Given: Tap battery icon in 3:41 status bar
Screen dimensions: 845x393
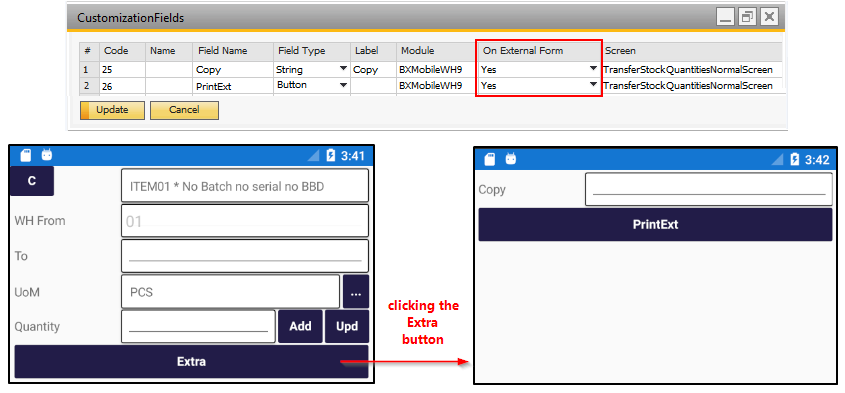Looking at the screenshot, I should pos(331,156).
